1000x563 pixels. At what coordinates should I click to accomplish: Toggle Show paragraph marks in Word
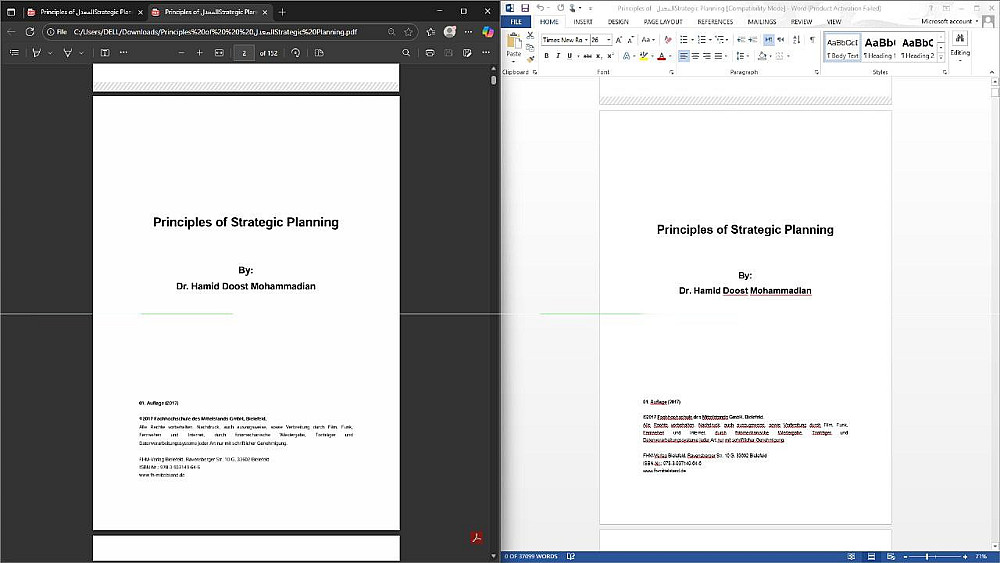[812, 40]
